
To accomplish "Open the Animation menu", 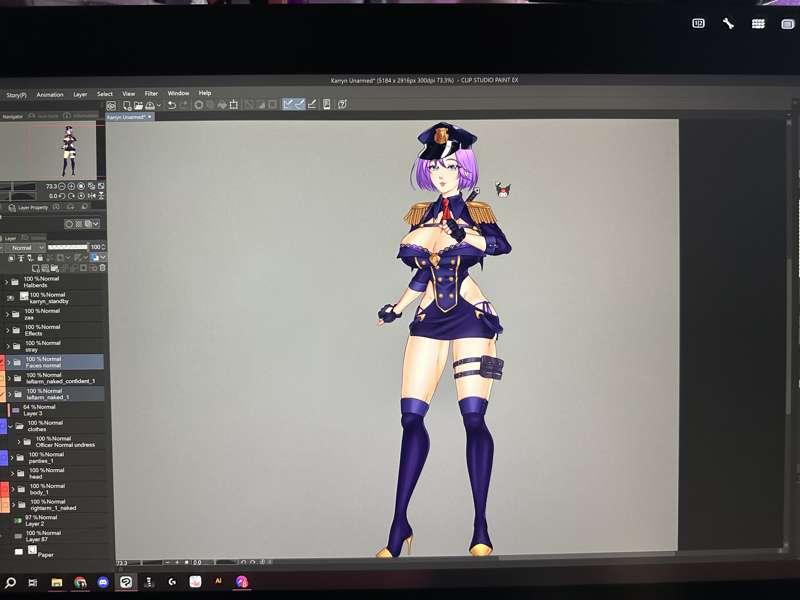I will point(49,94).
